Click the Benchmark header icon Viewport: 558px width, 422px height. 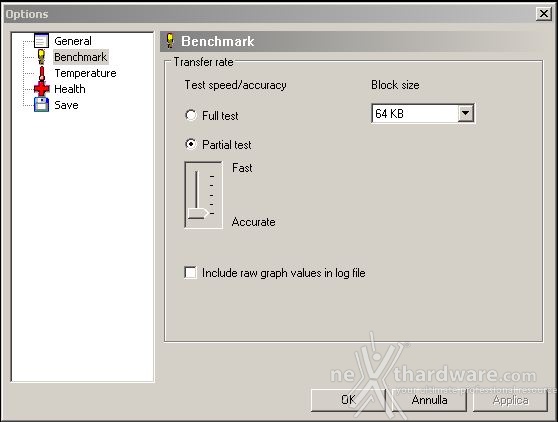[x=170, y=41]
